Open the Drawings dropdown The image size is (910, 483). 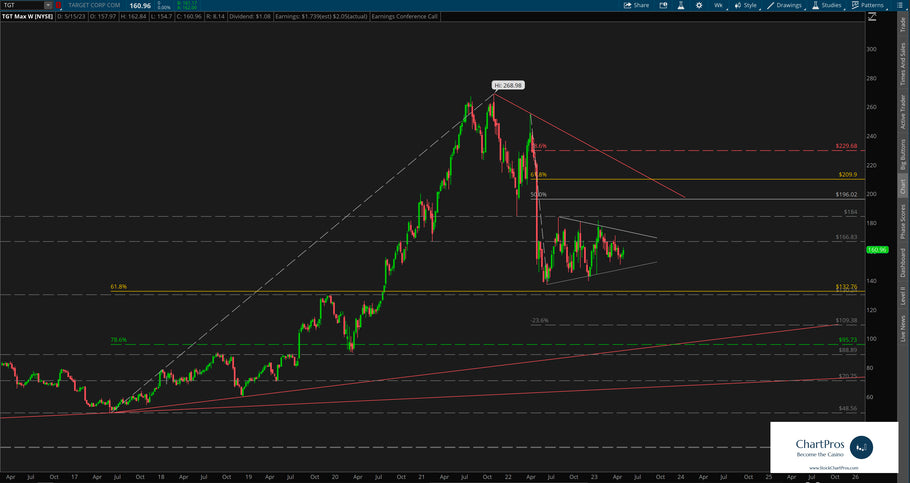coord(784,5)
